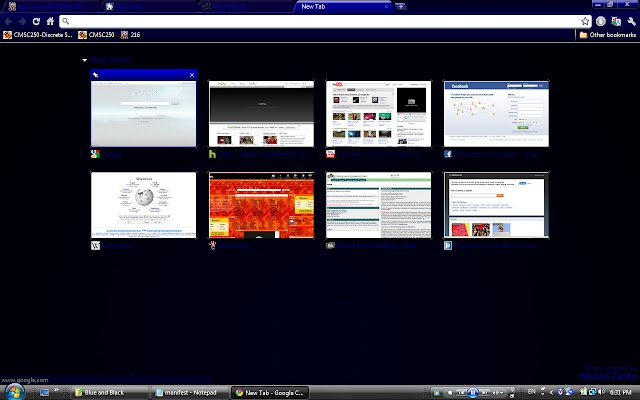Screen dimensions: 640x400
Task: Open the EN language indicator
Action: tap(531, 392)
